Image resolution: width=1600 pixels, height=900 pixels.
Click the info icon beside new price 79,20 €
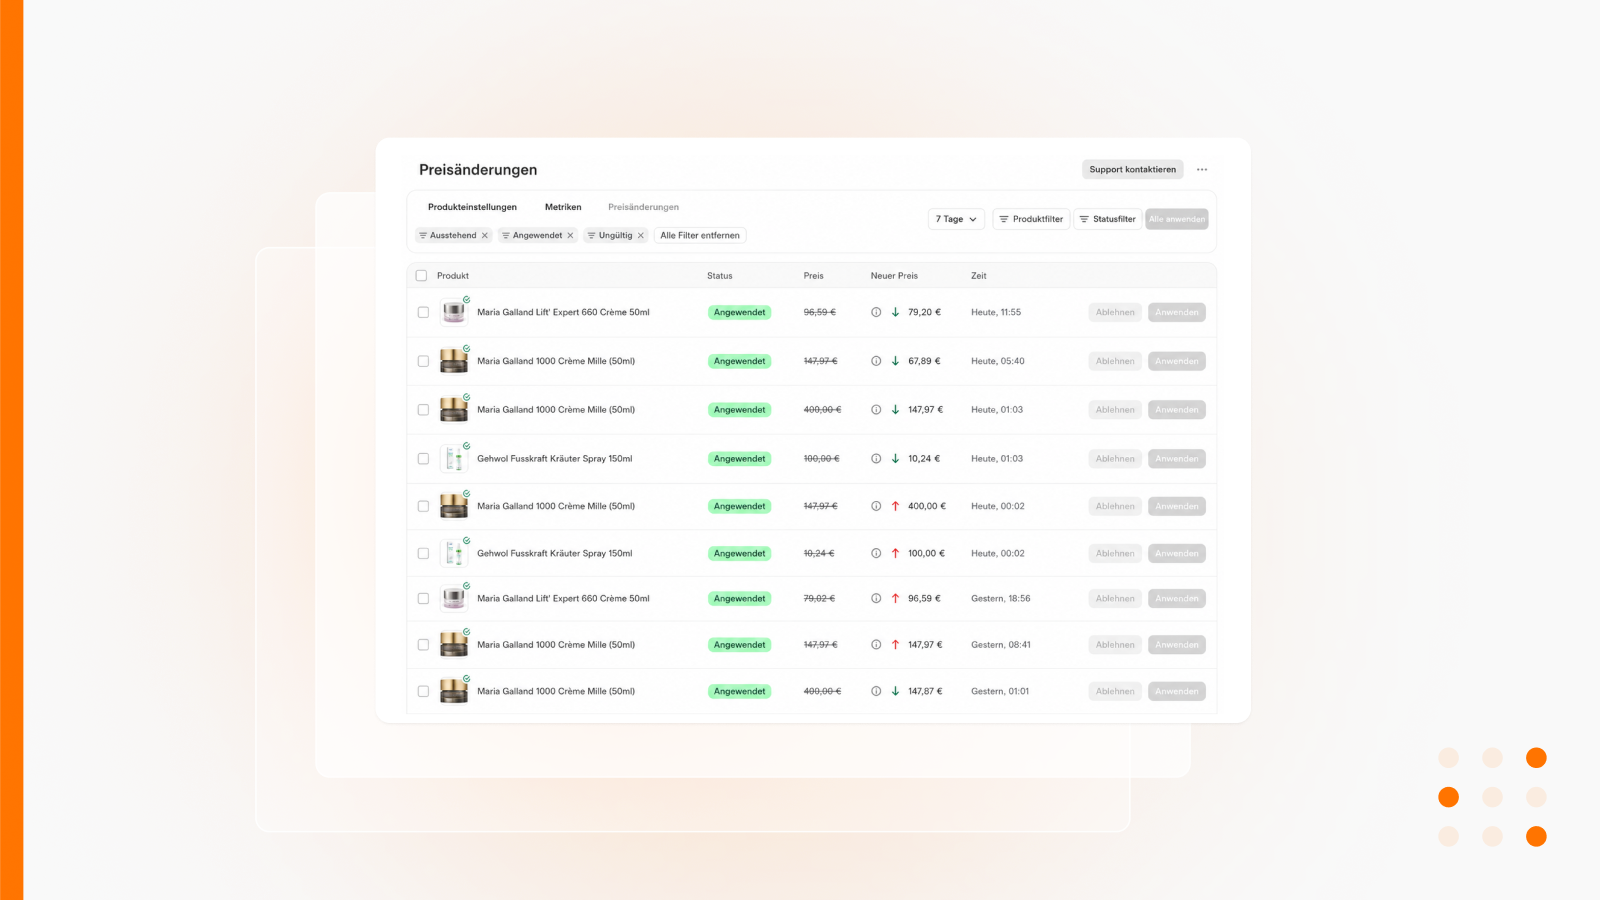pos(876,312)
